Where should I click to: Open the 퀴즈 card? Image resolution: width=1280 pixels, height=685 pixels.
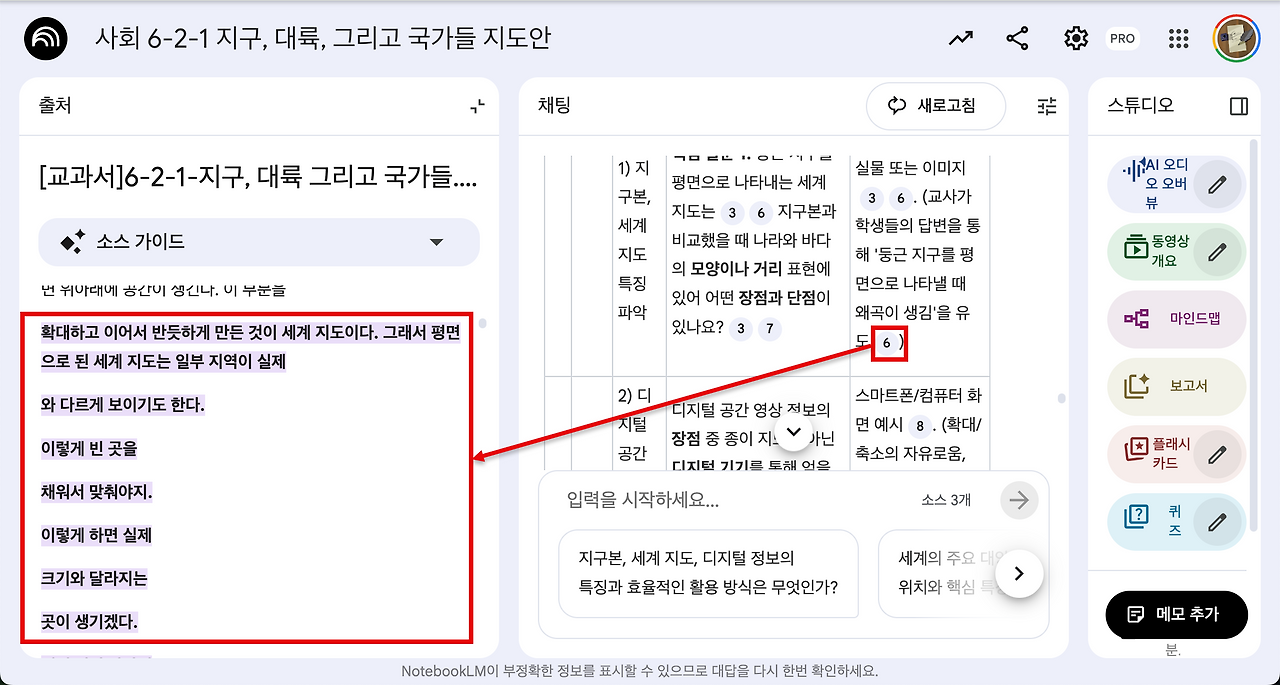point(1177,521)
